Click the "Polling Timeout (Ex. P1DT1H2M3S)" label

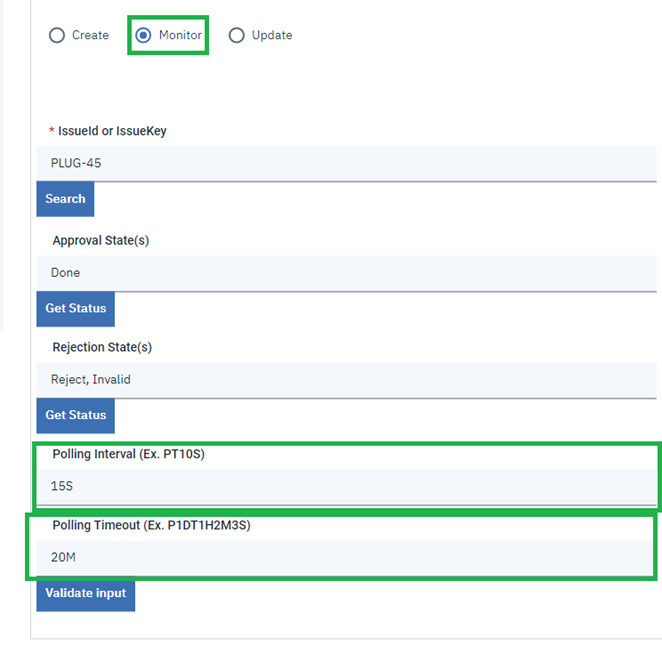pos(151,525)
